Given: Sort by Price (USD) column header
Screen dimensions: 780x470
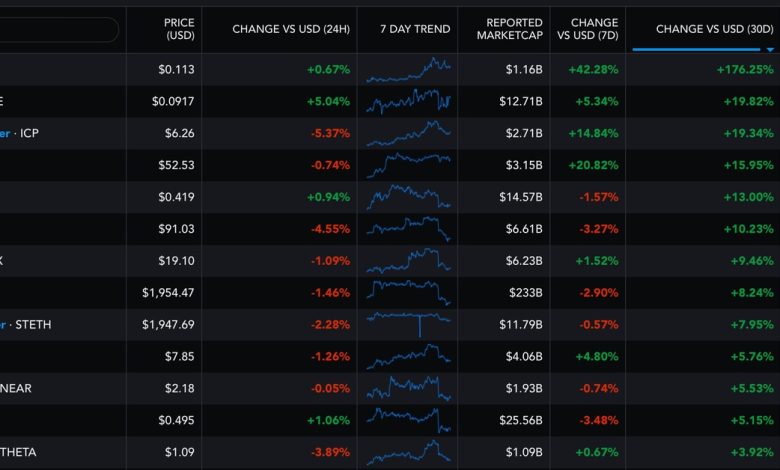Looking at the screenshot, I should 180,29.
